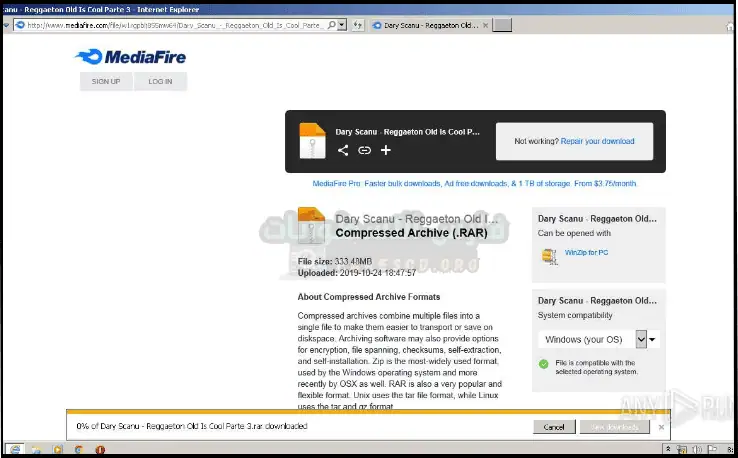Close the download notification bar
Viewport: 738px width, 458px height.
(661, 426)
